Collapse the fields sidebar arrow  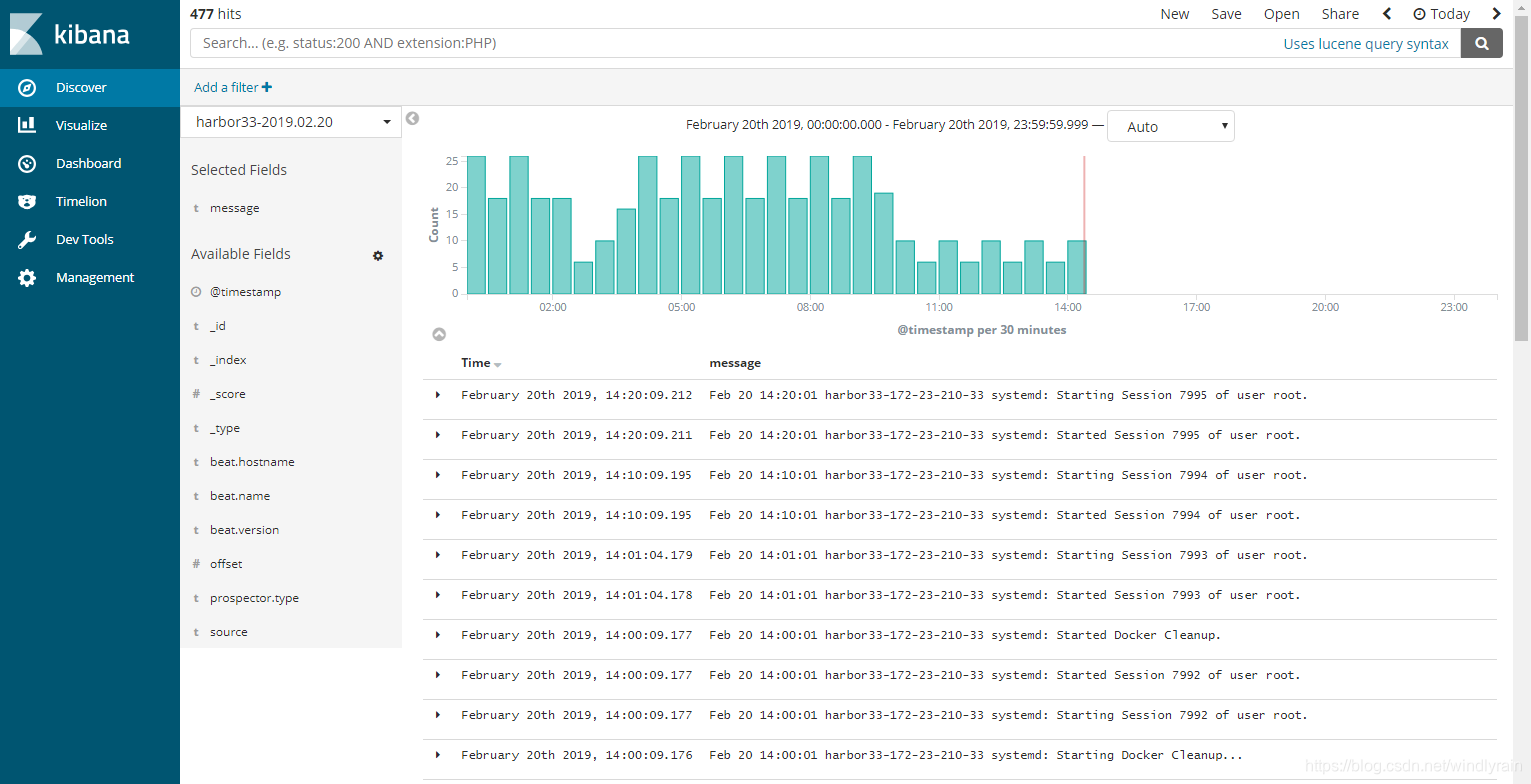412,119
